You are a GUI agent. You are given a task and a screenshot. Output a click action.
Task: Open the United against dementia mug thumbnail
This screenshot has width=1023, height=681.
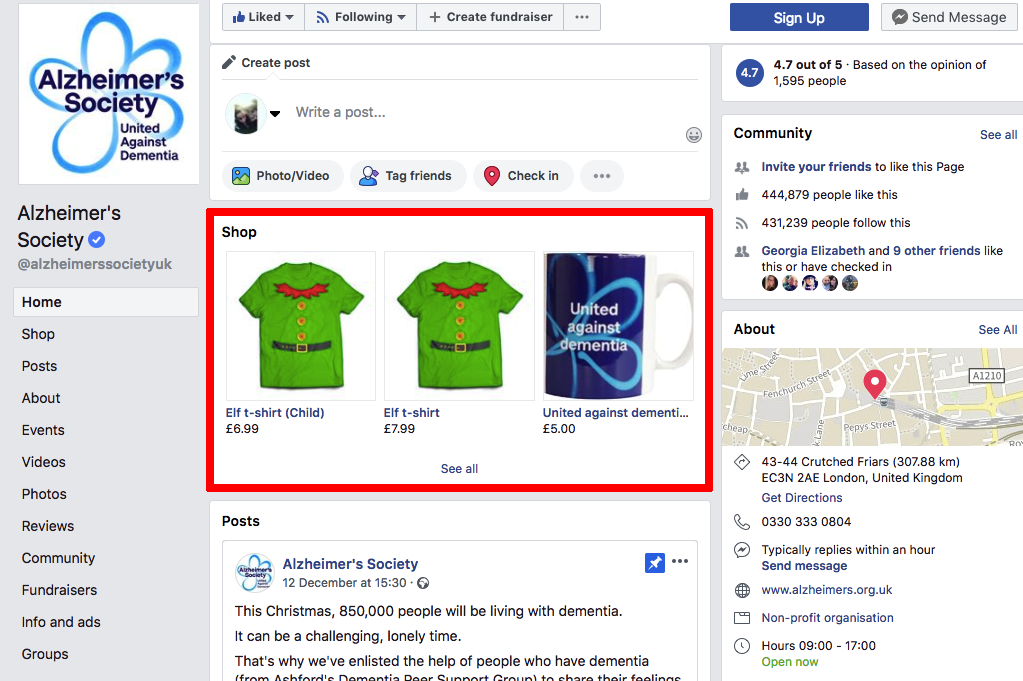pos(618,326)
